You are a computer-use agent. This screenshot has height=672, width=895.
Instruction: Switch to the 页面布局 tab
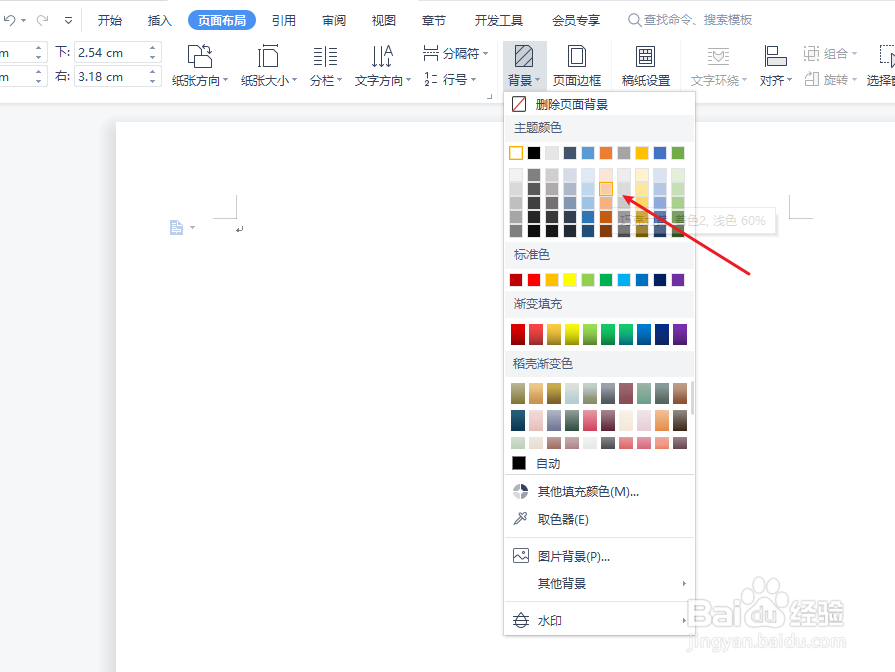click(222, 21)
